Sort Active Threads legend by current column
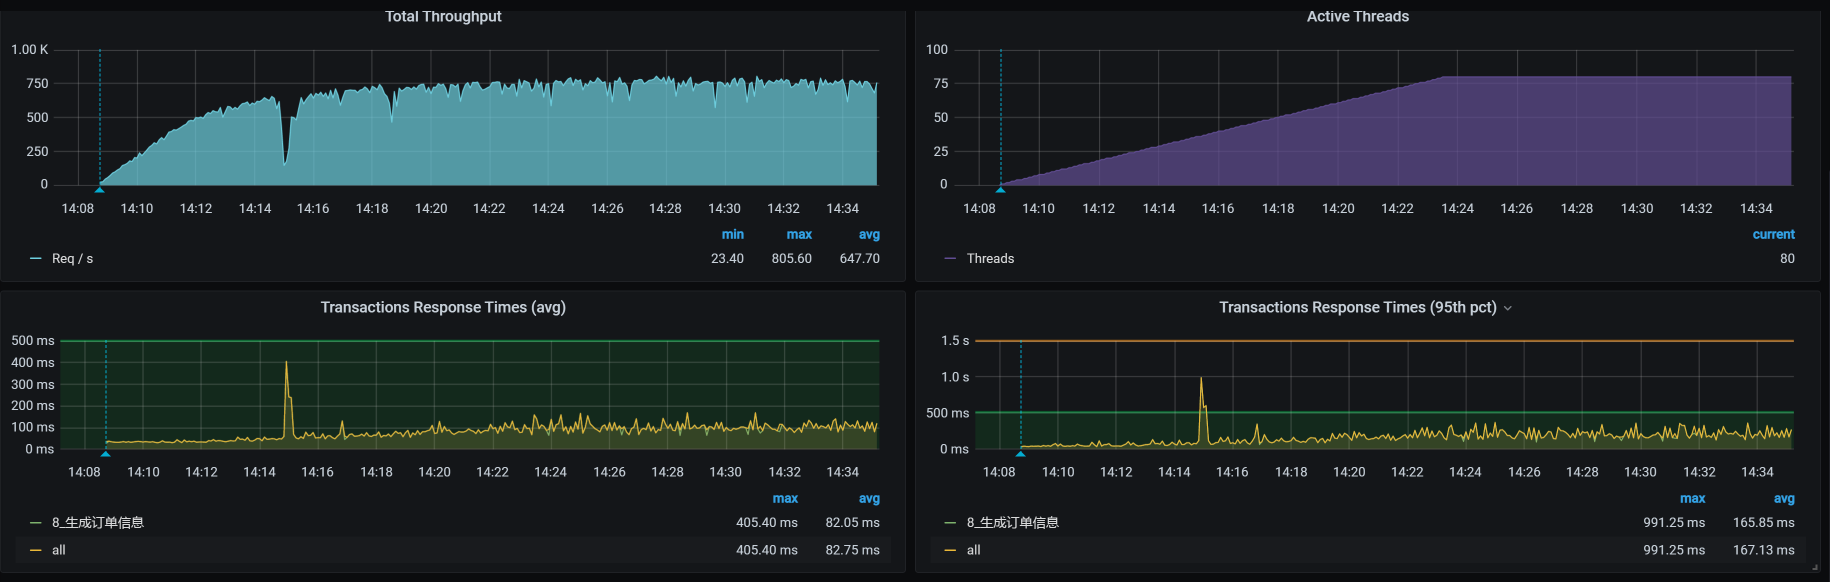This screenshot has height=582, width=1830. coord(1773,235)
